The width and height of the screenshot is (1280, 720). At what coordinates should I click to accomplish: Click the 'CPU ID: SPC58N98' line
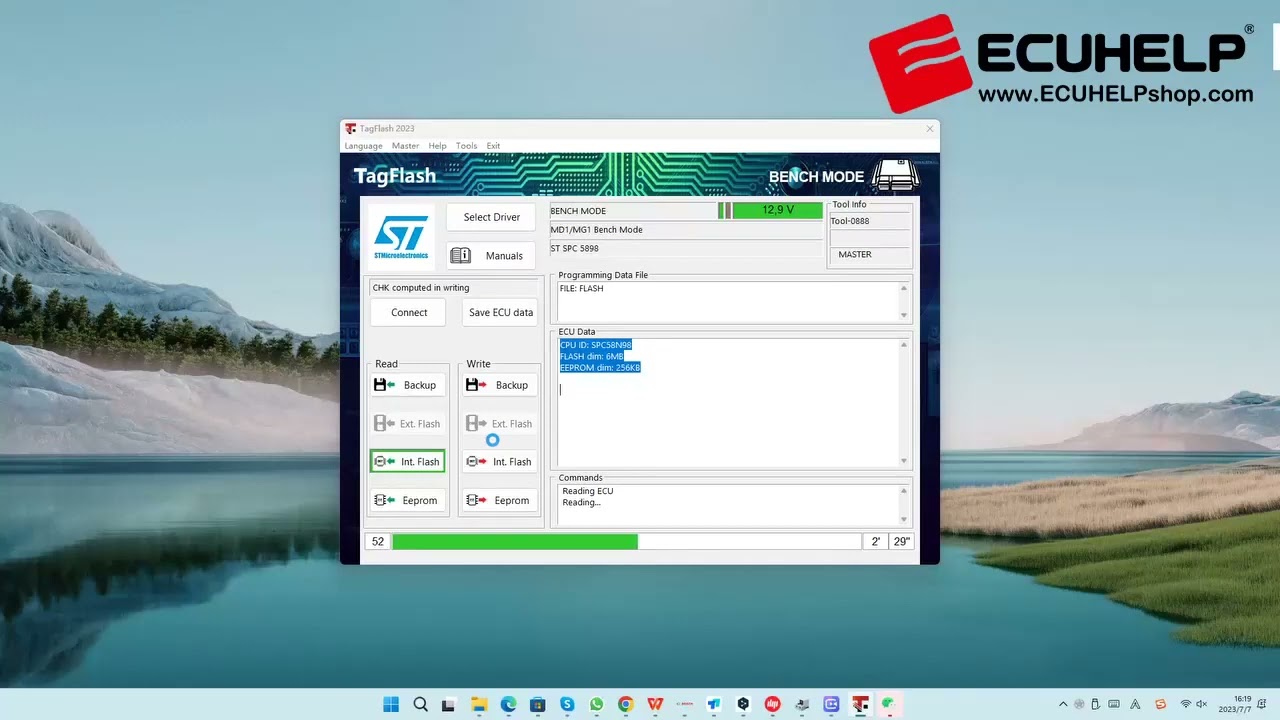[596, 345]
